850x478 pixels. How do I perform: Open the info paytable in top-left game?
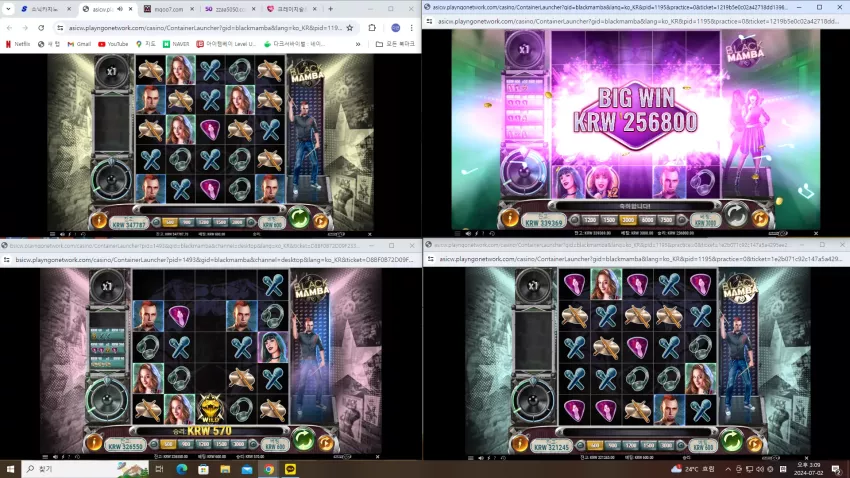pyautogui.click(x=99, y=220)
